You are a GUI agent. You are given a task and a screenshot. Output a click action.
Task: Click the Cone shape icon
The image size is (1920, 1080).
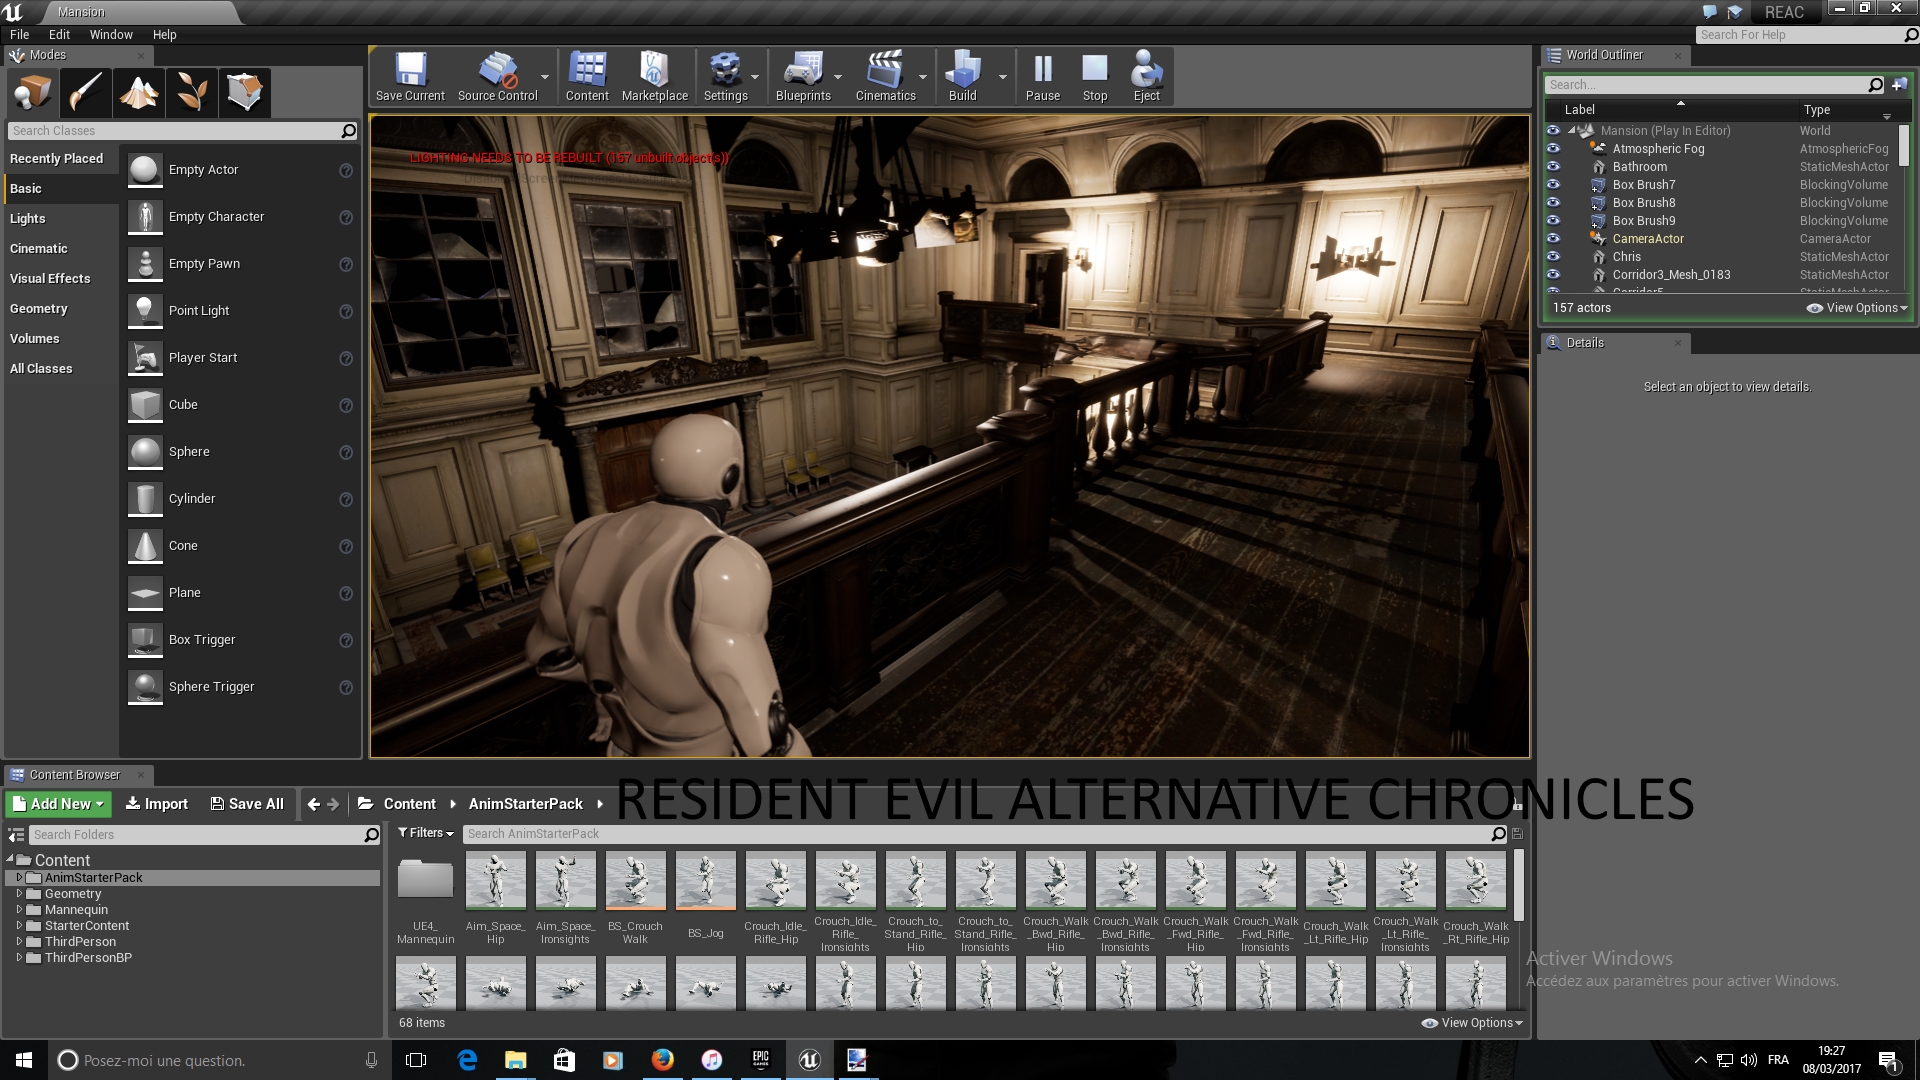pyautogui.click(x=145, y=546)
